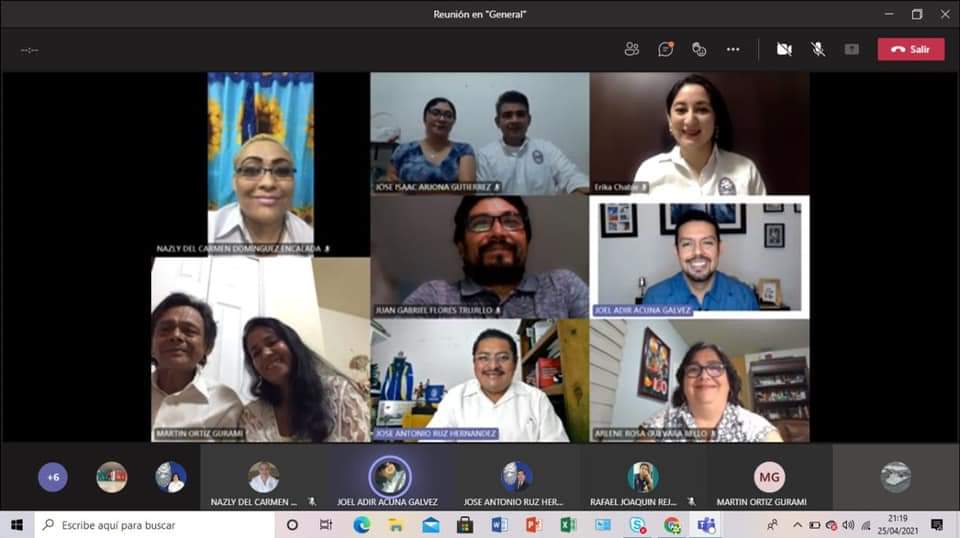The height and width of the screenshot is (538, 960).
Task: Select Juan Gabriel Flores Trujillo's video tile
Action: click(x=480, y=257)
